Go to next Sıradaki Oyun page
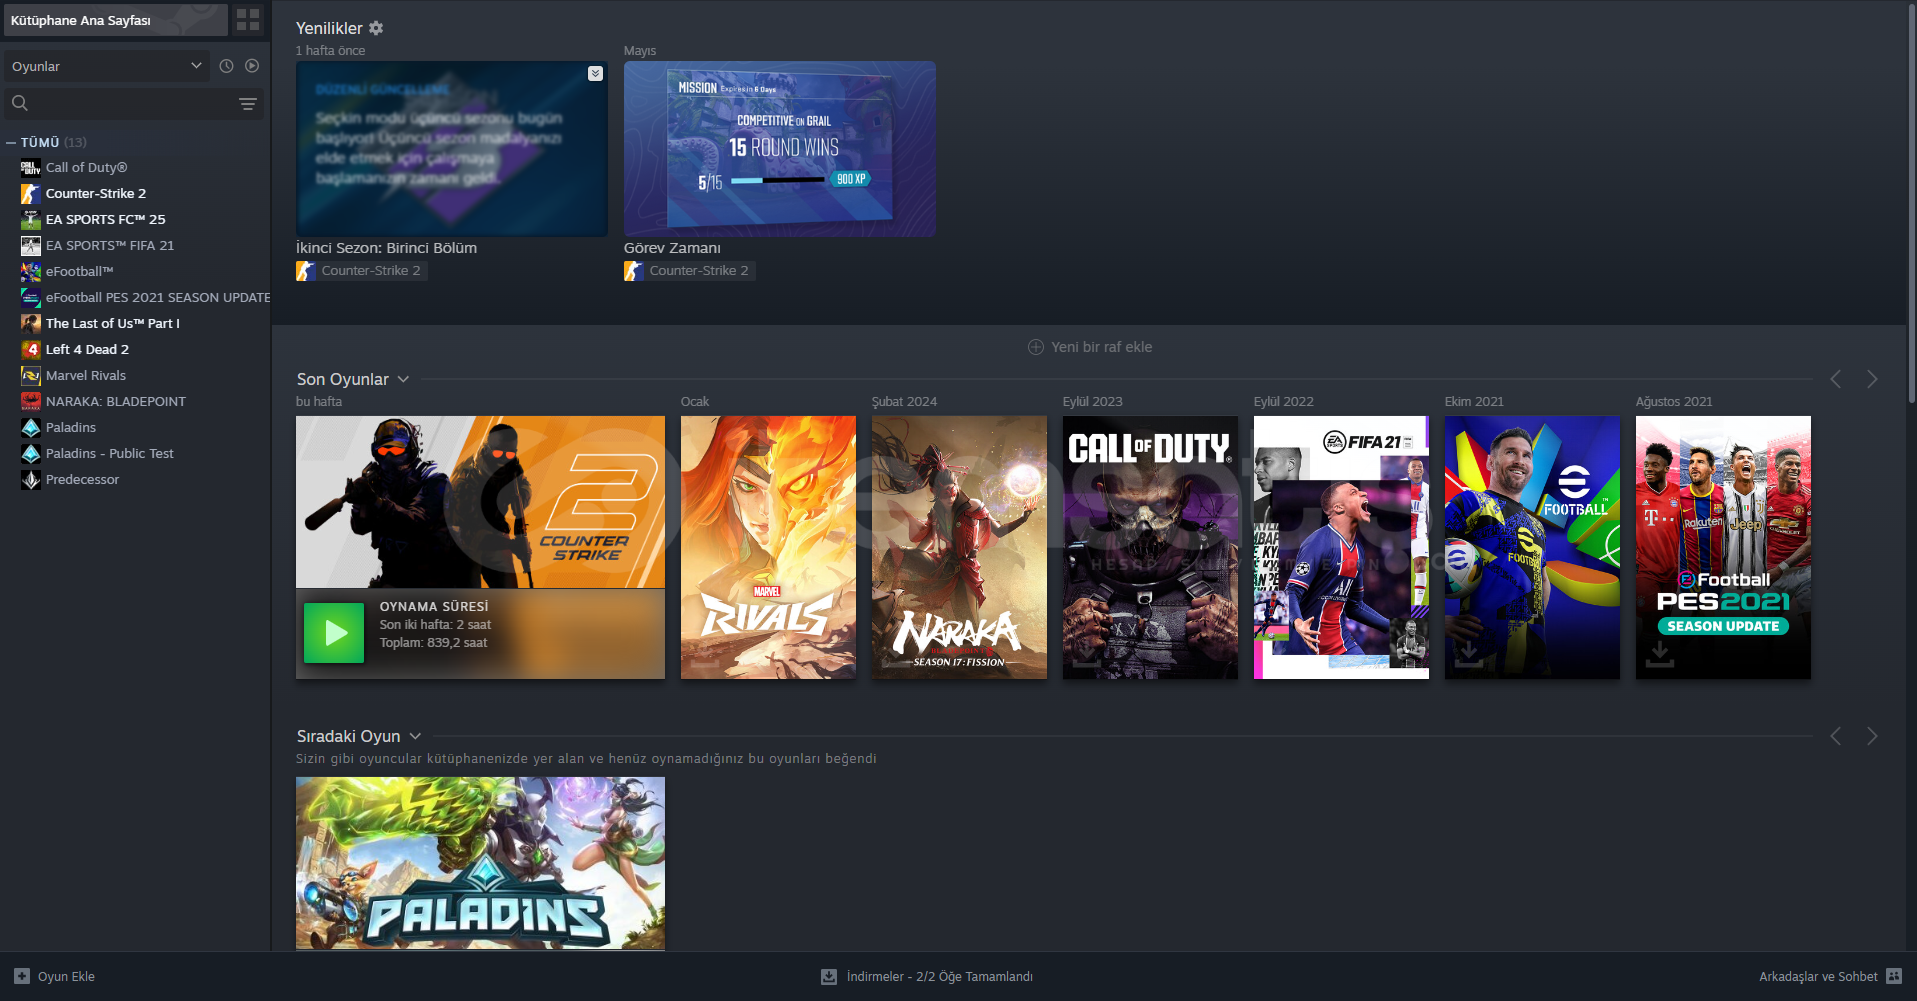Image resolution: width=1917 pixels, height=1001 pixels. pyautogui.click(x=1872, y=736)
